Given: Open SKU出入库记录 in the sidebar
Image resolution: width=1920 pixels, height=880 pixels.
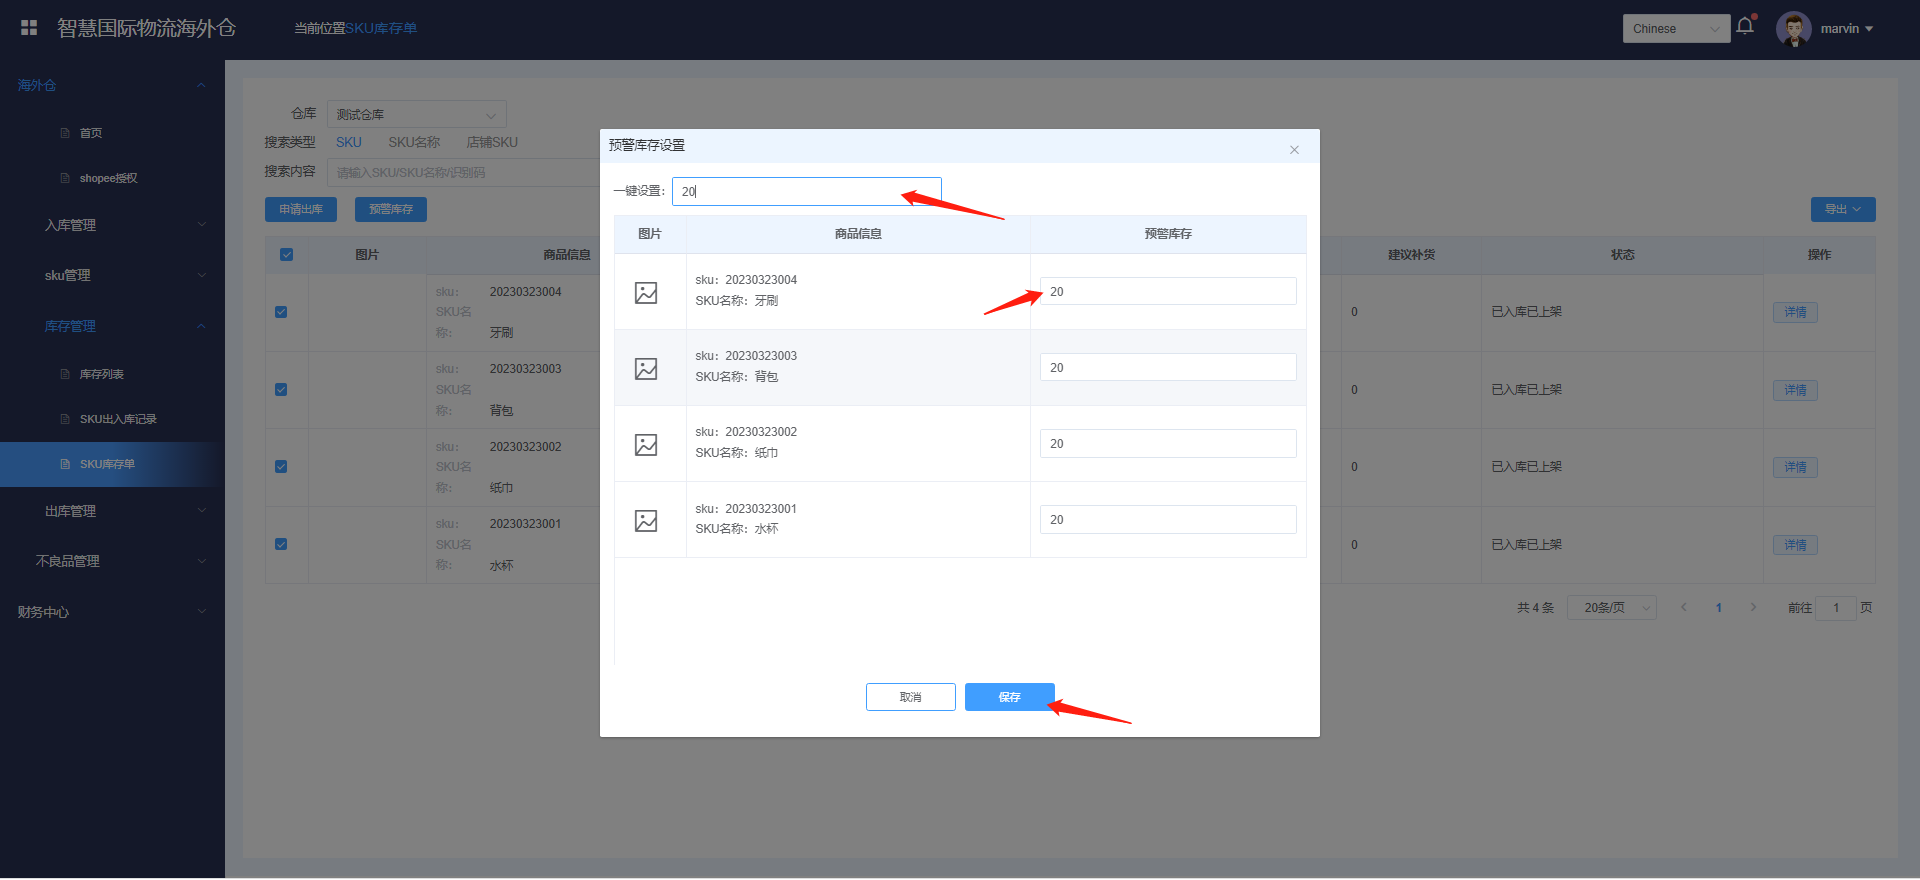Looking at the screenshot, I should 118,419.
